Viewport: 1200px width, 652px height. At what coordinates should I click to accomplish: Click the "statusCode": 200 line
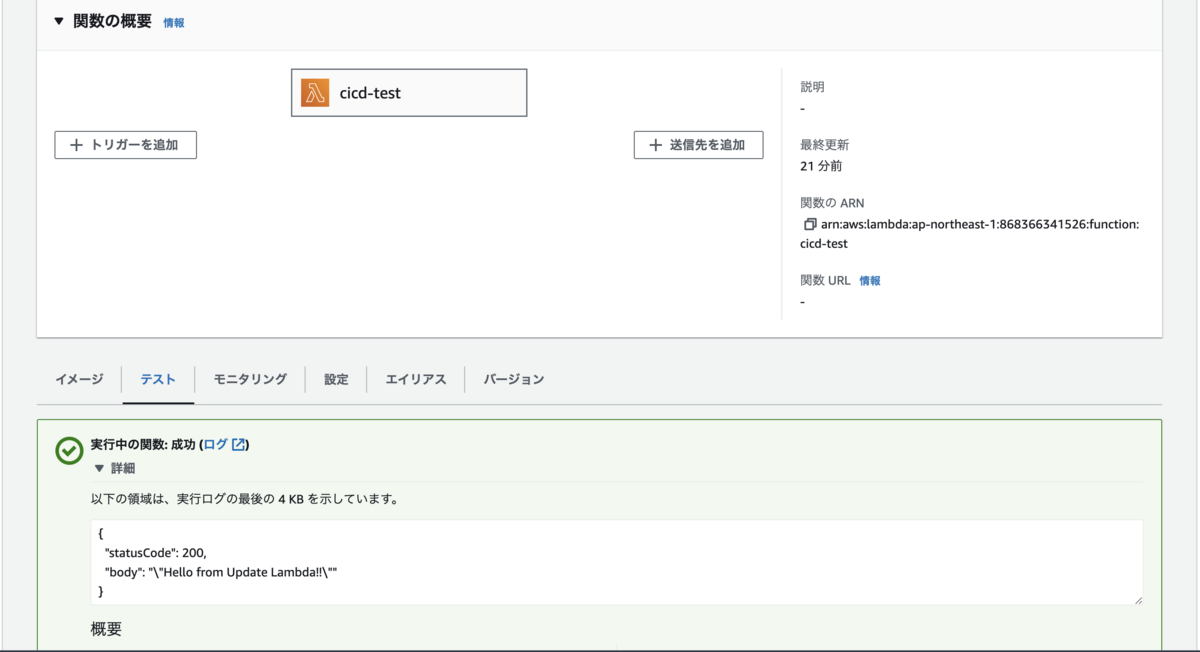(155, 553)
